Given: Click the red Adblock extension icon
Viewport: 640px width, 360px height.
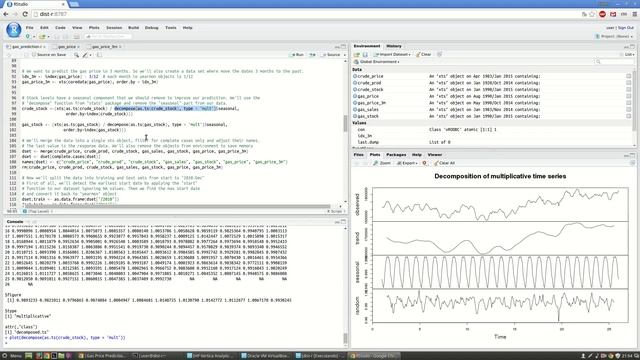Looking at the screenshot, I should pyautogui.click(x=602, y=14).
